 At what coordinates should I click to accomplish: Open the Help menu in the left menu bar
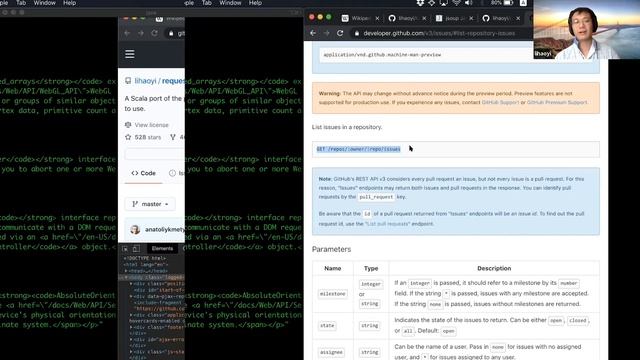tap(69, 3)
